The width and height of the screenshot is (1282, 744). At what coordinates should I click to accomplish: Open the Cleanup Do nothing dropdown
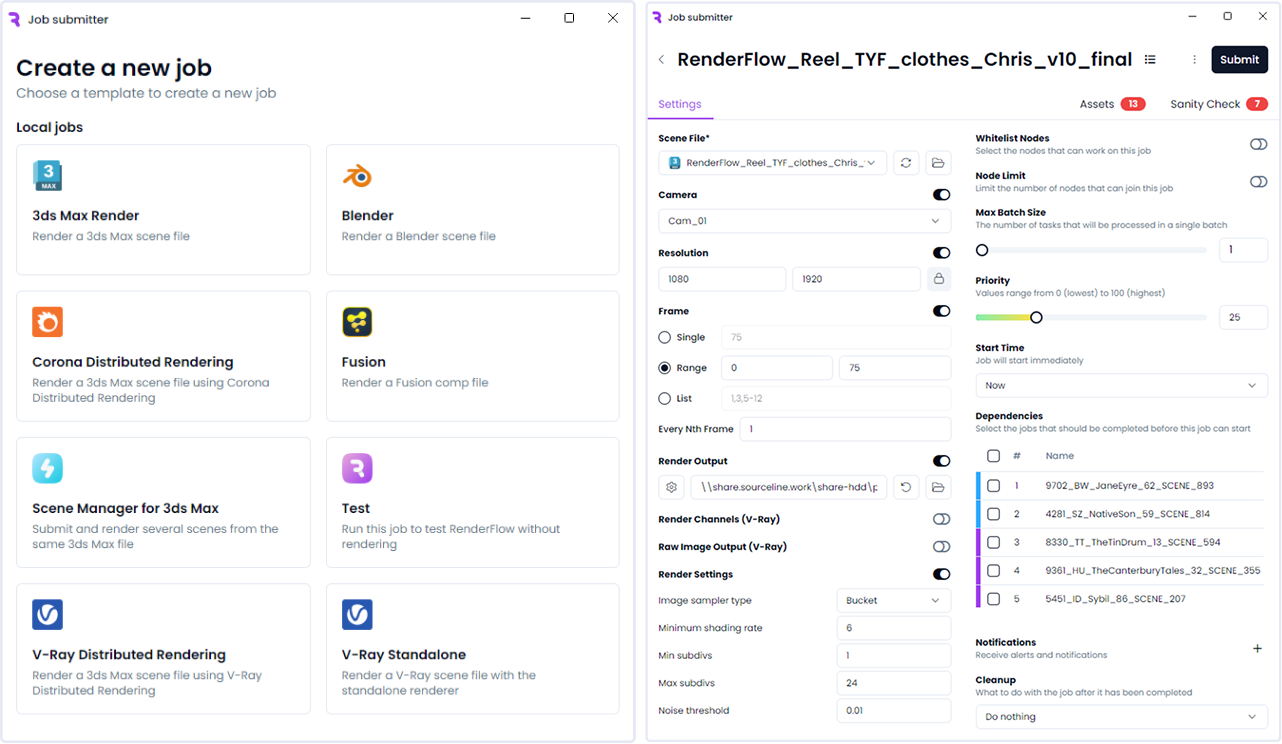[1122, 717]
